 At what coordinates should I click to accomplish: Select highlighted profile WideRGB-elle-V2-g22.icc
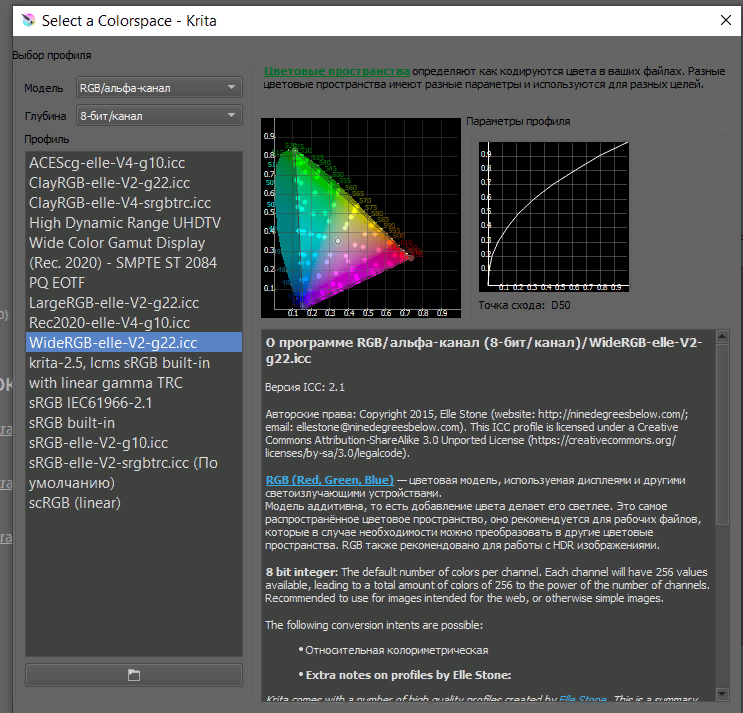click(134, 343)
